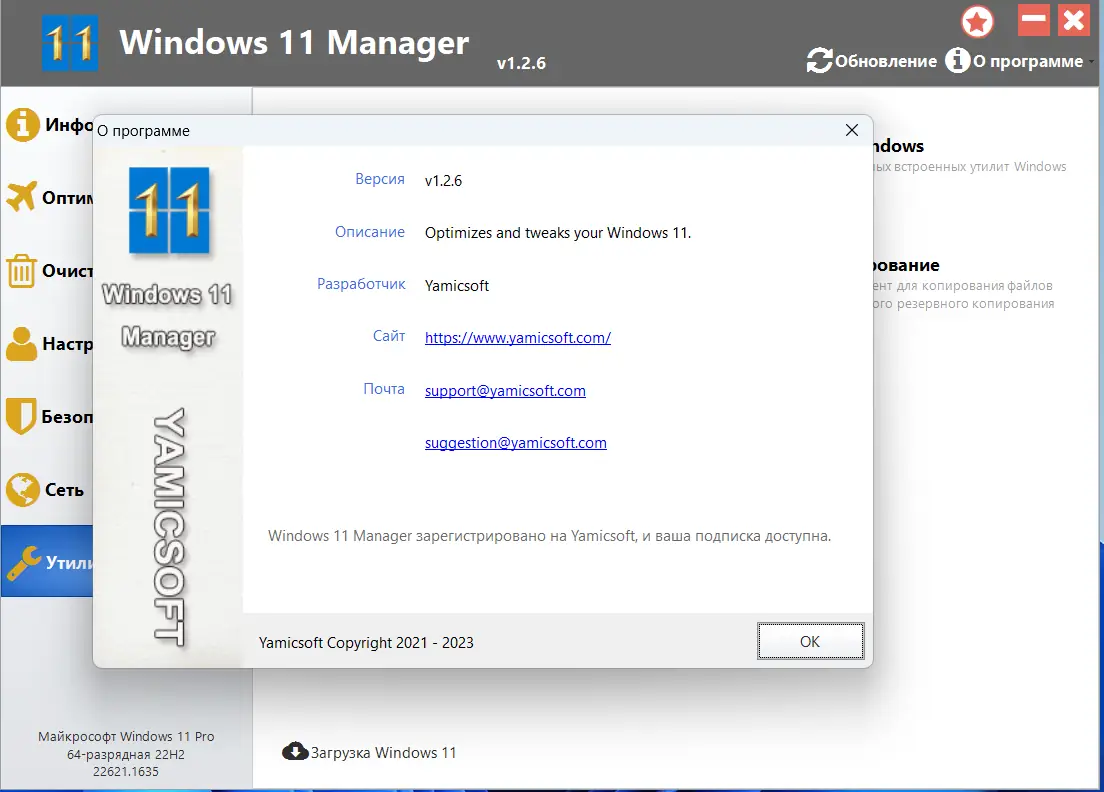This screenshot has width=1104, height=792.
Task: Click the download icon near Загрузка Windows 11
Action: pyautogui.click(x=295, y=751)
